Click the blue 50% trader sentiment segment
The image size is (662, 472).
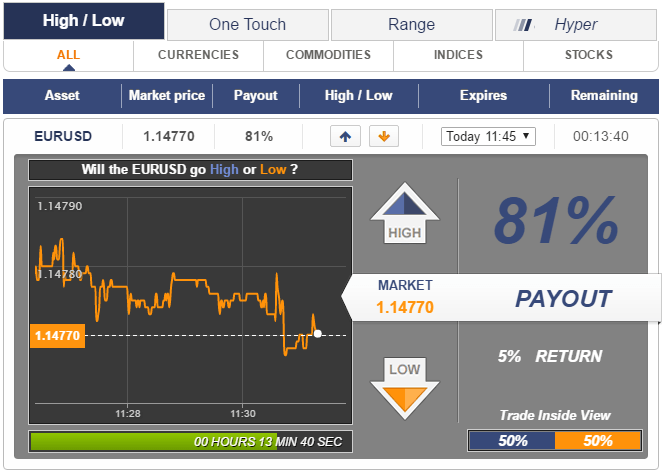pos(512,441)
